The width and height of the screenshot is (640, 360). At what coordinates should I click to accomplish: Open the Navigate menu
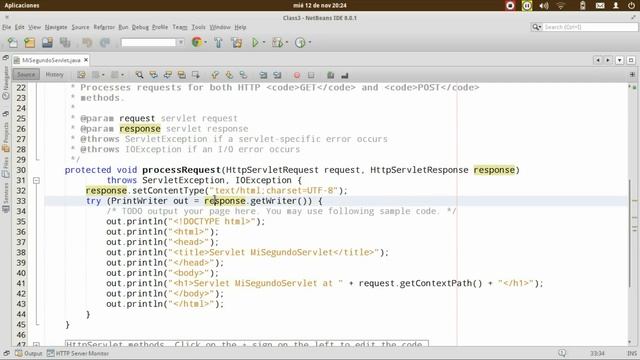56,27
